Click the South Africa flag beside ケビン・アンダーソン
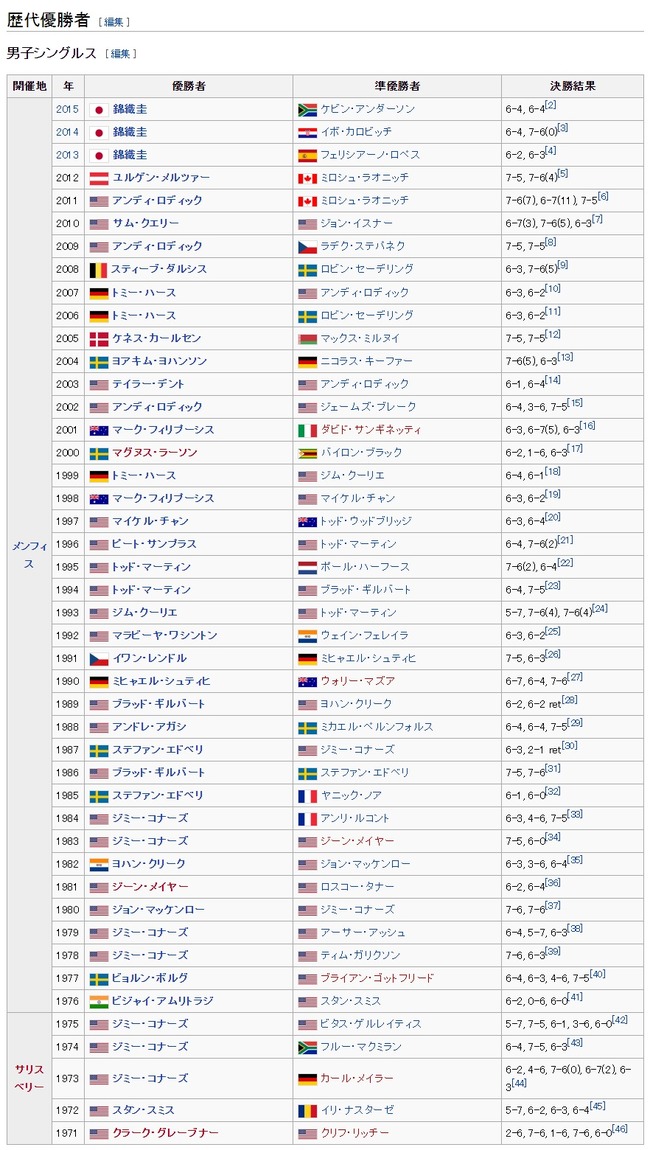Screen dimensions: 650x1150 [x=307, y=109]
